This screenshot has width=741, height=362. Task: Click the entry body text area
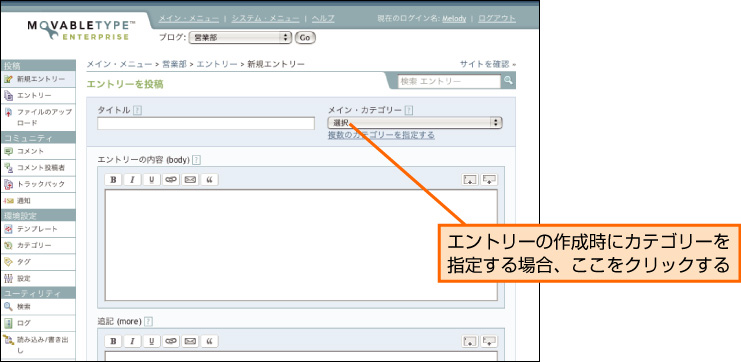tap(301, 245)
